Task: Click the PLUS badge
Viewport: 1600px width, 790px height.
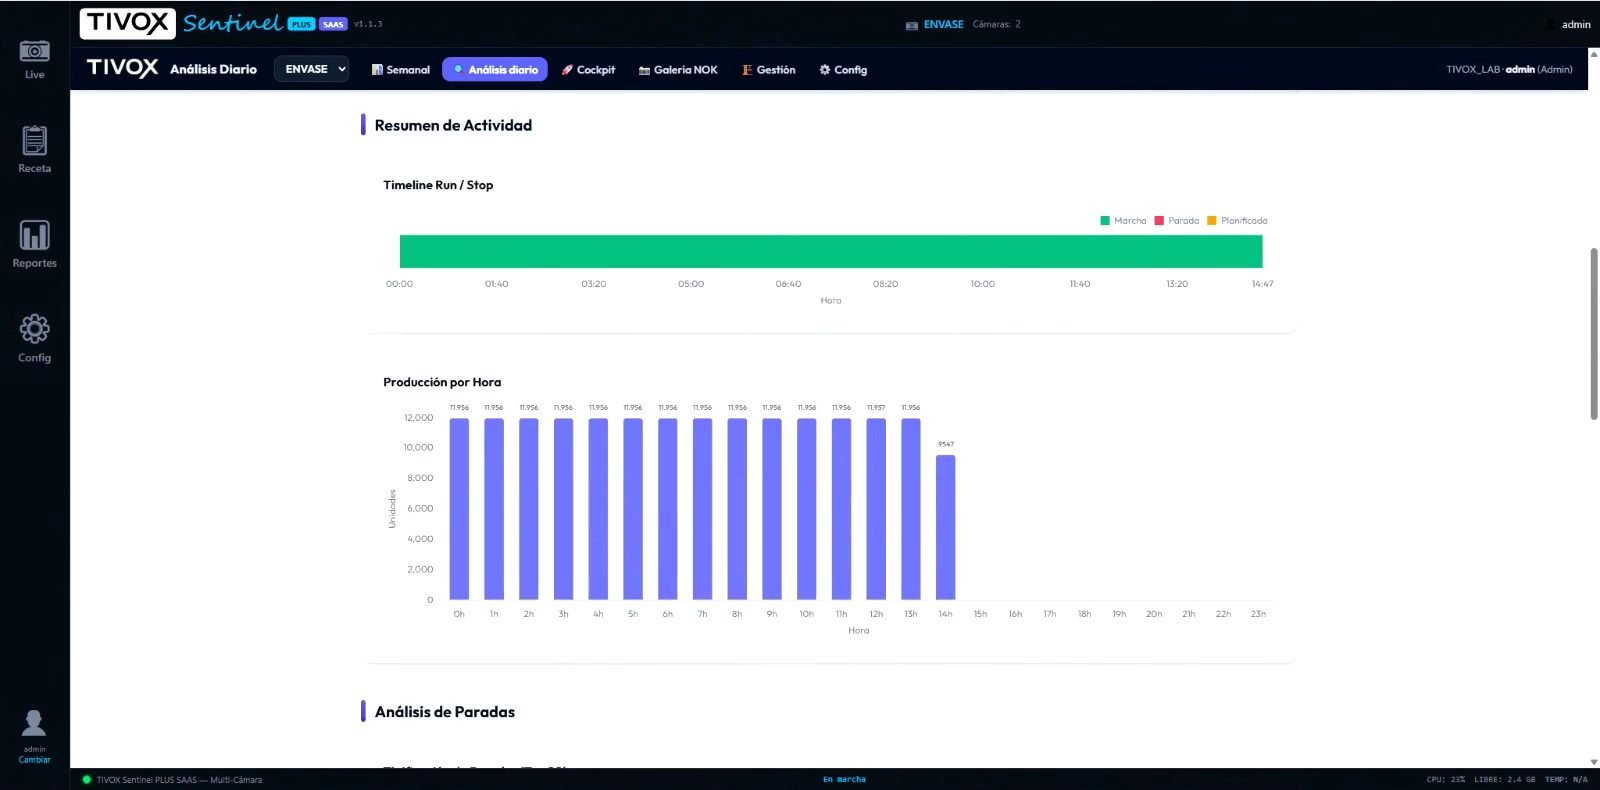Action: tap(301, 24)
